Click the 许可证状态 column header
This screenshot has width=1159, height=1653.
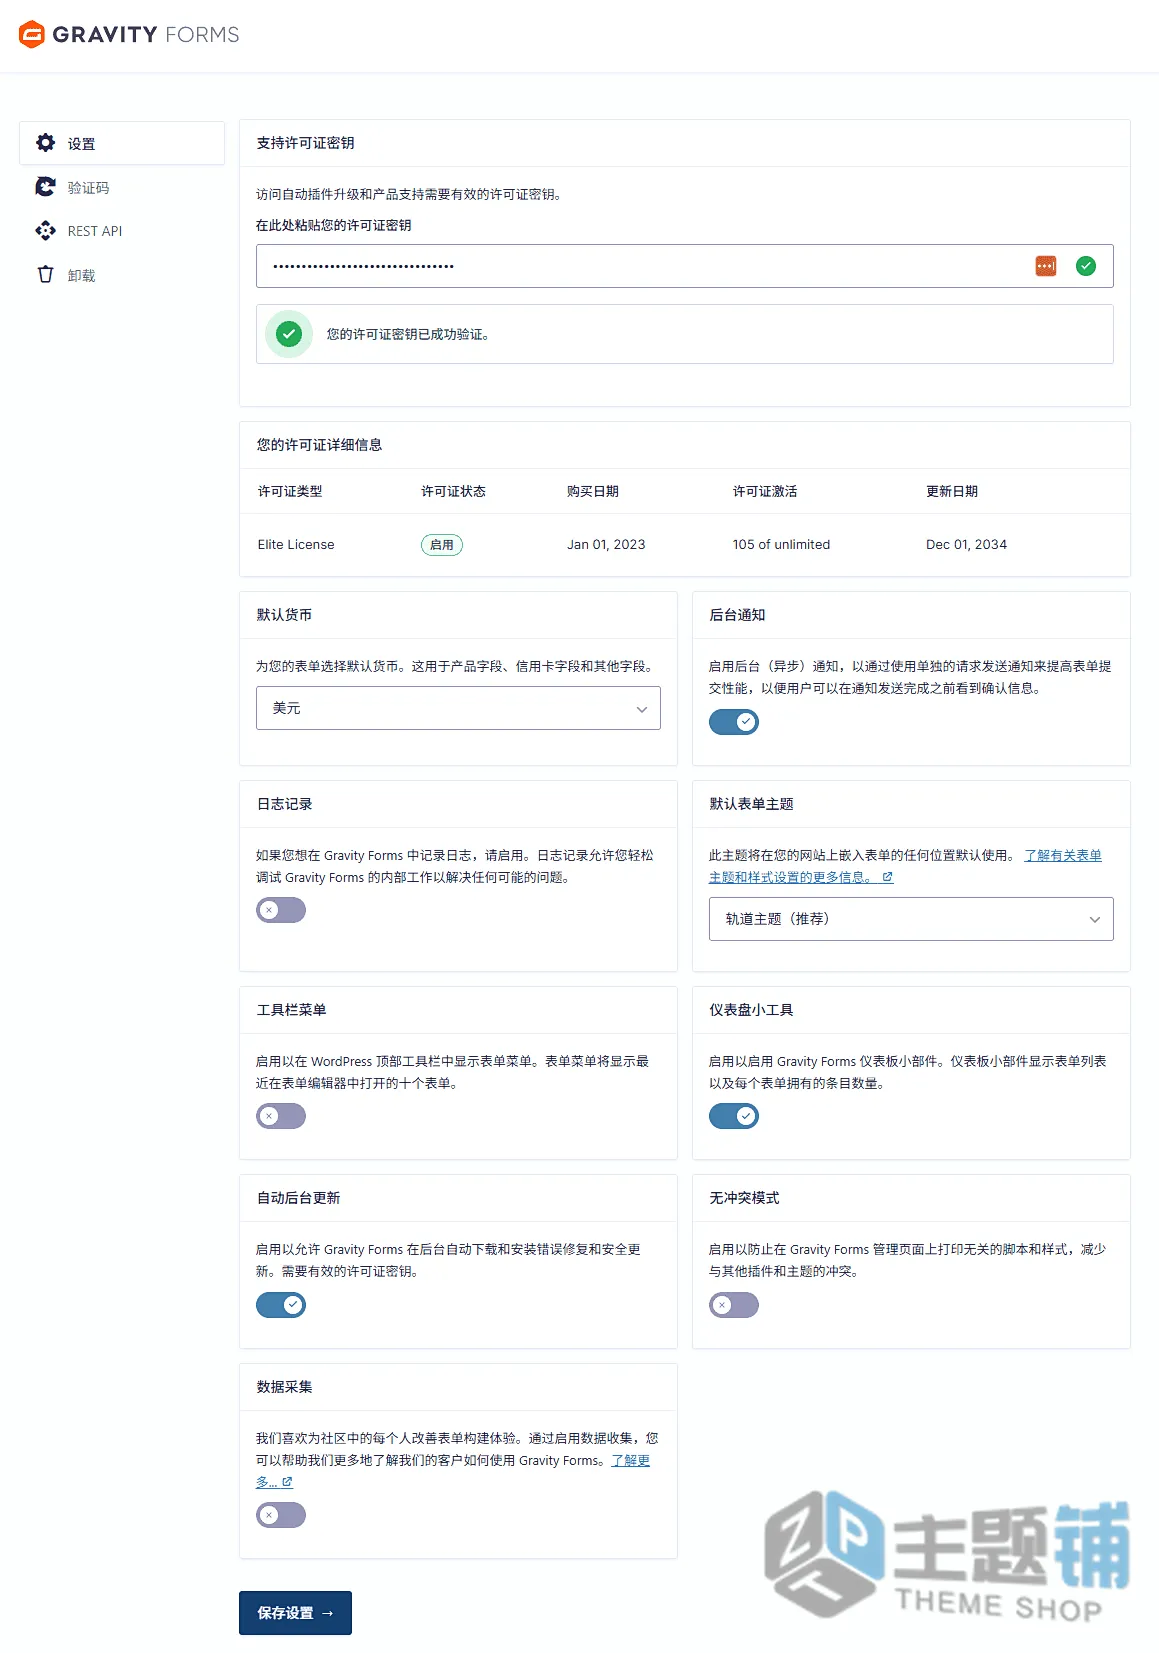tap(453, 491)
